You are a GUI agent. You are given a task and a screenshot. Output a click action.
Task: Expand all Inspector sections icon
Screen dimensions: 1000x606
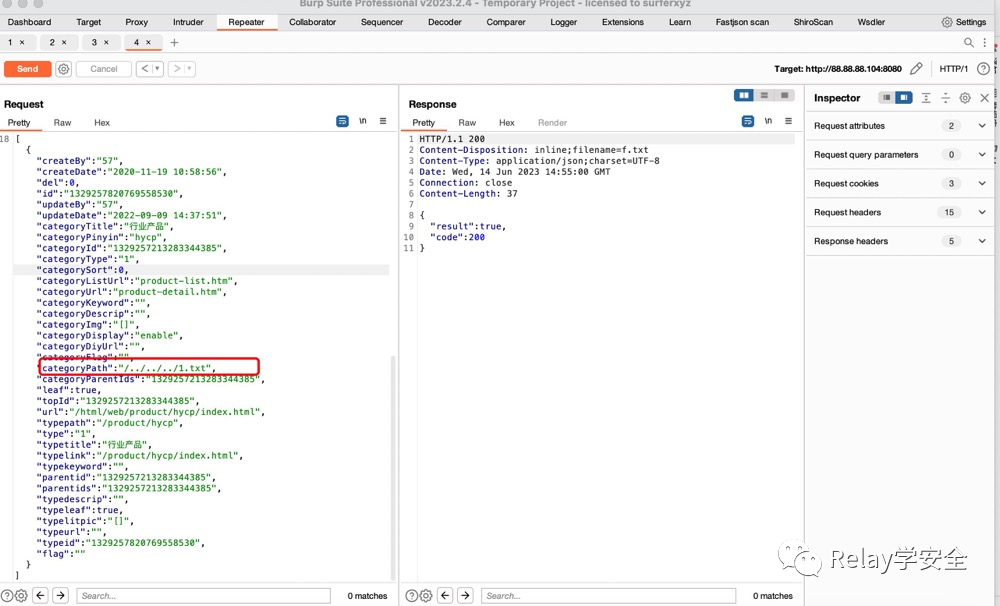[926, 98]
